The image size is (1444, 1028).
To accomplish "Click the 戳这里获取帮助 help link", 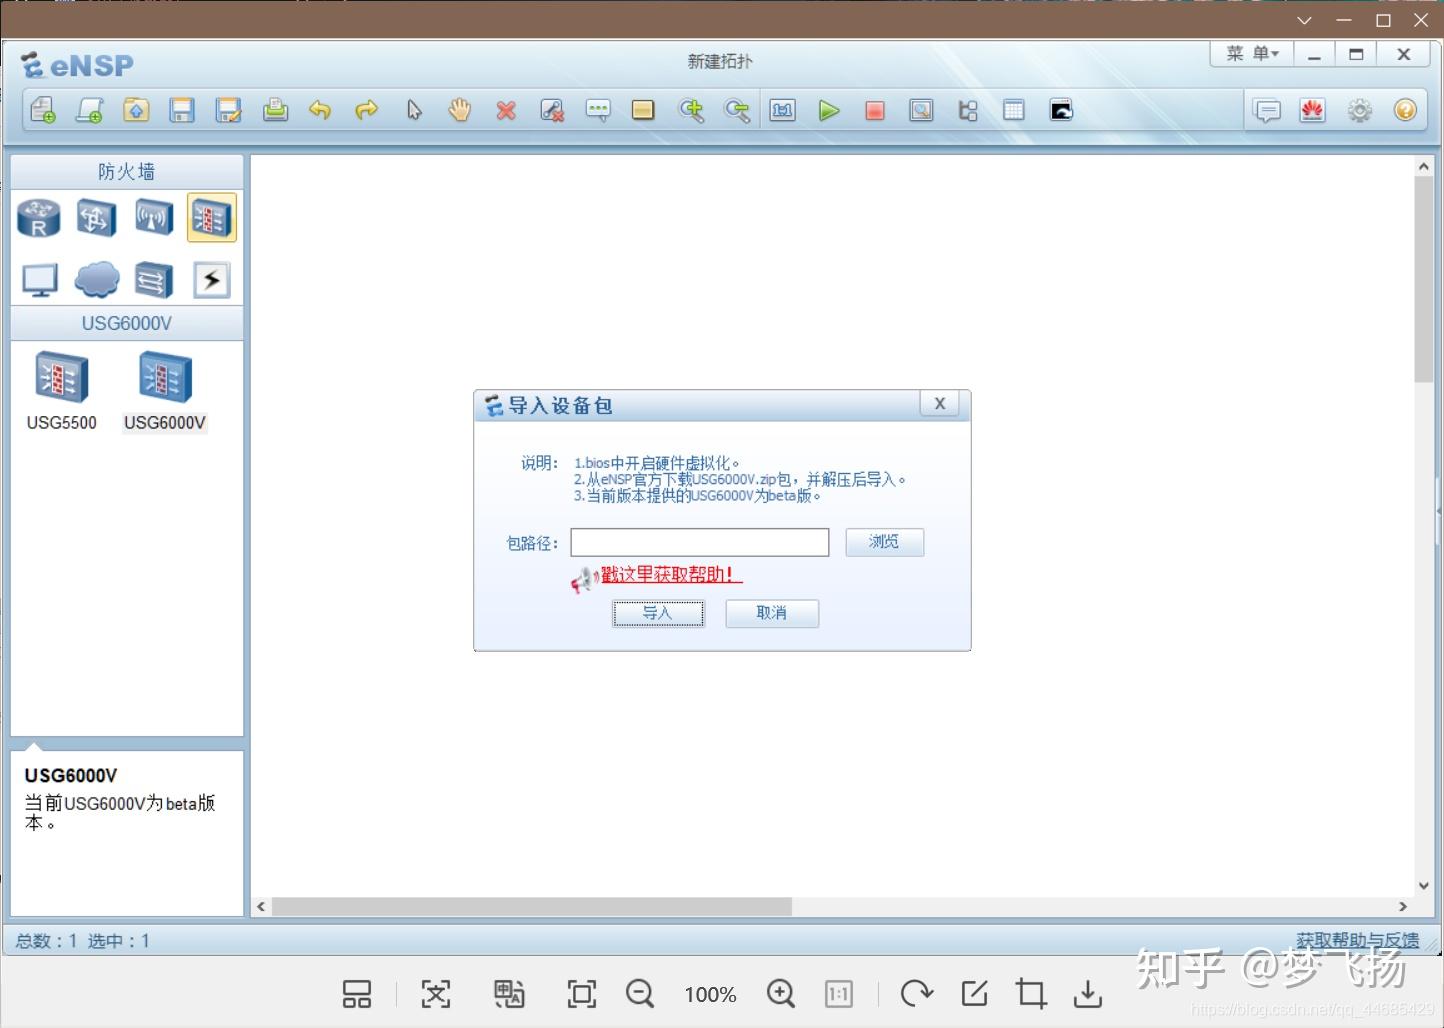I will [x=668, y=575].
